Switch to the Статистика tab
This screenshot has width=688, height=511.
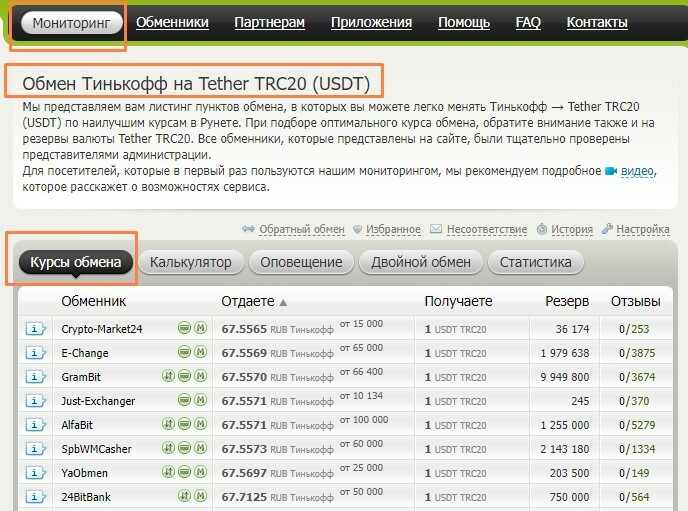click(x=535, y=262)
